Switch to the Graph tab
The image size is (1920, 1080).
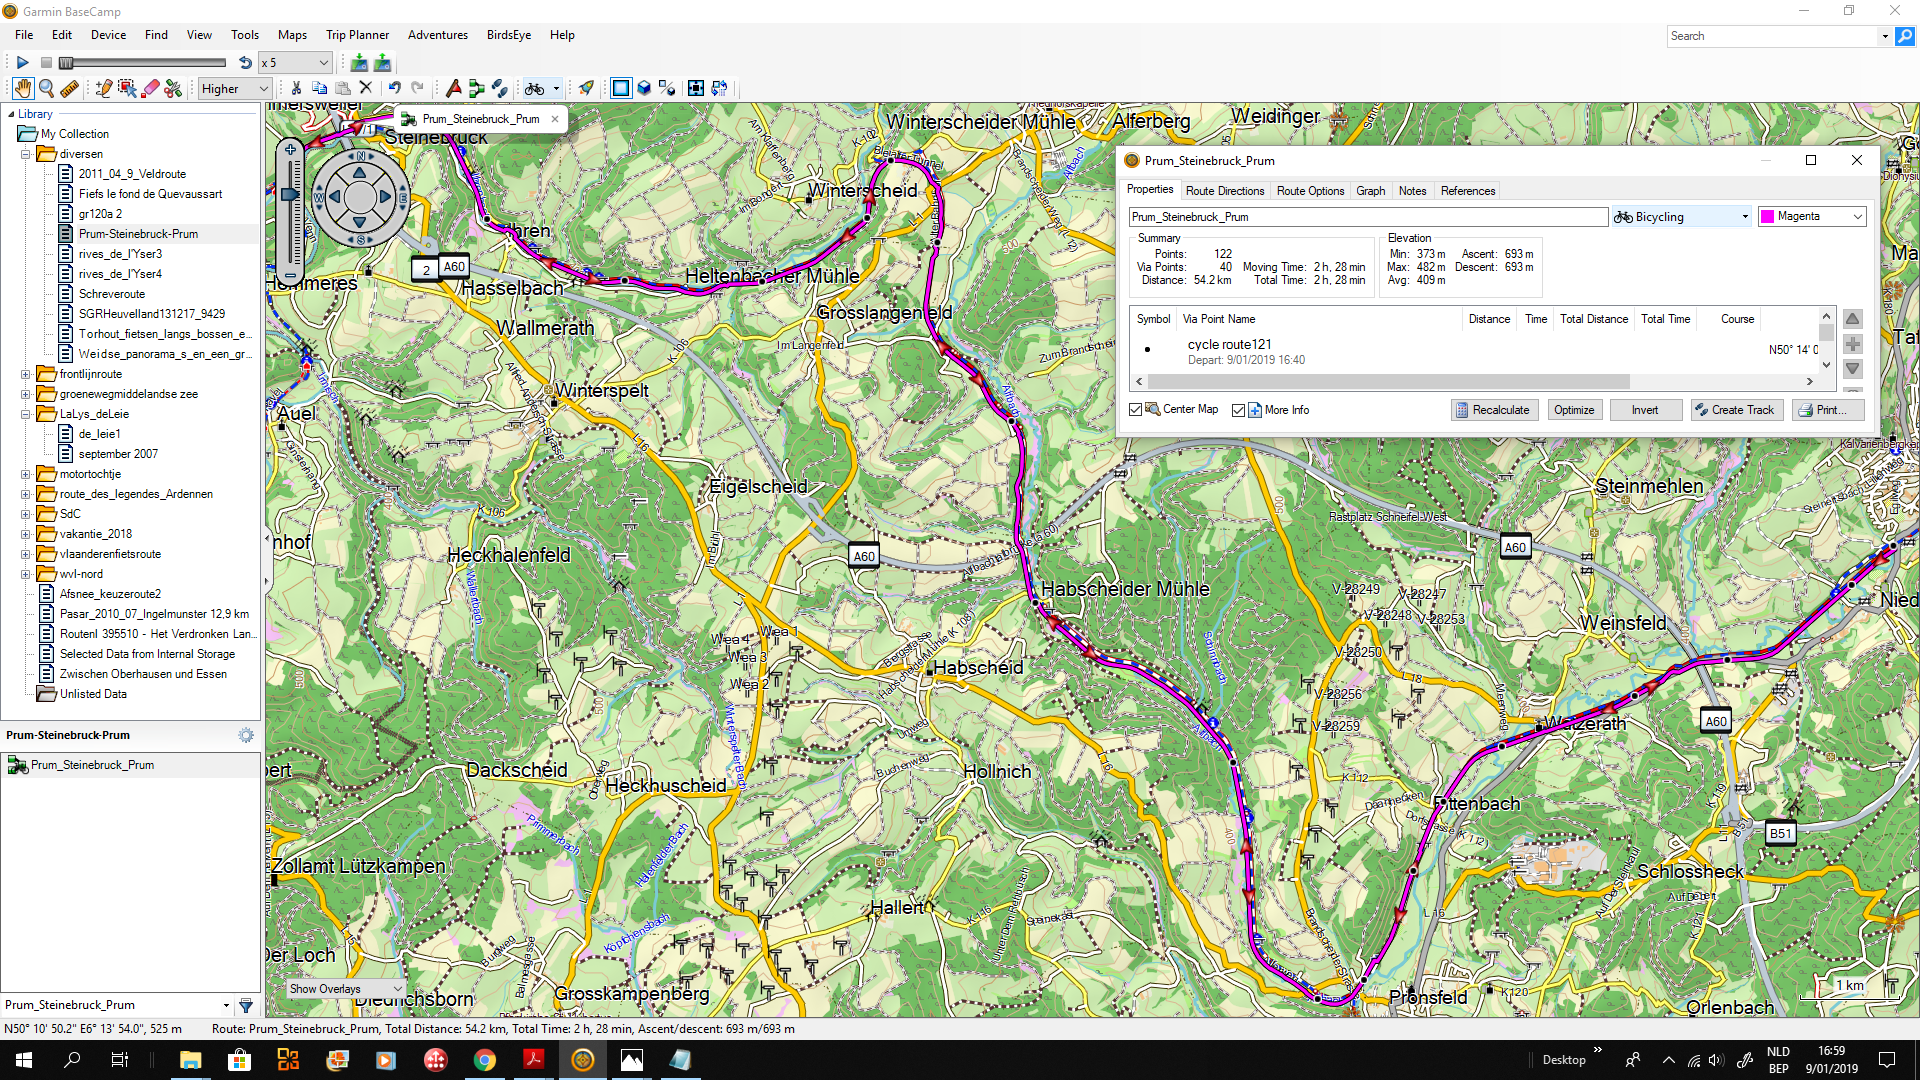[1370, 191]
